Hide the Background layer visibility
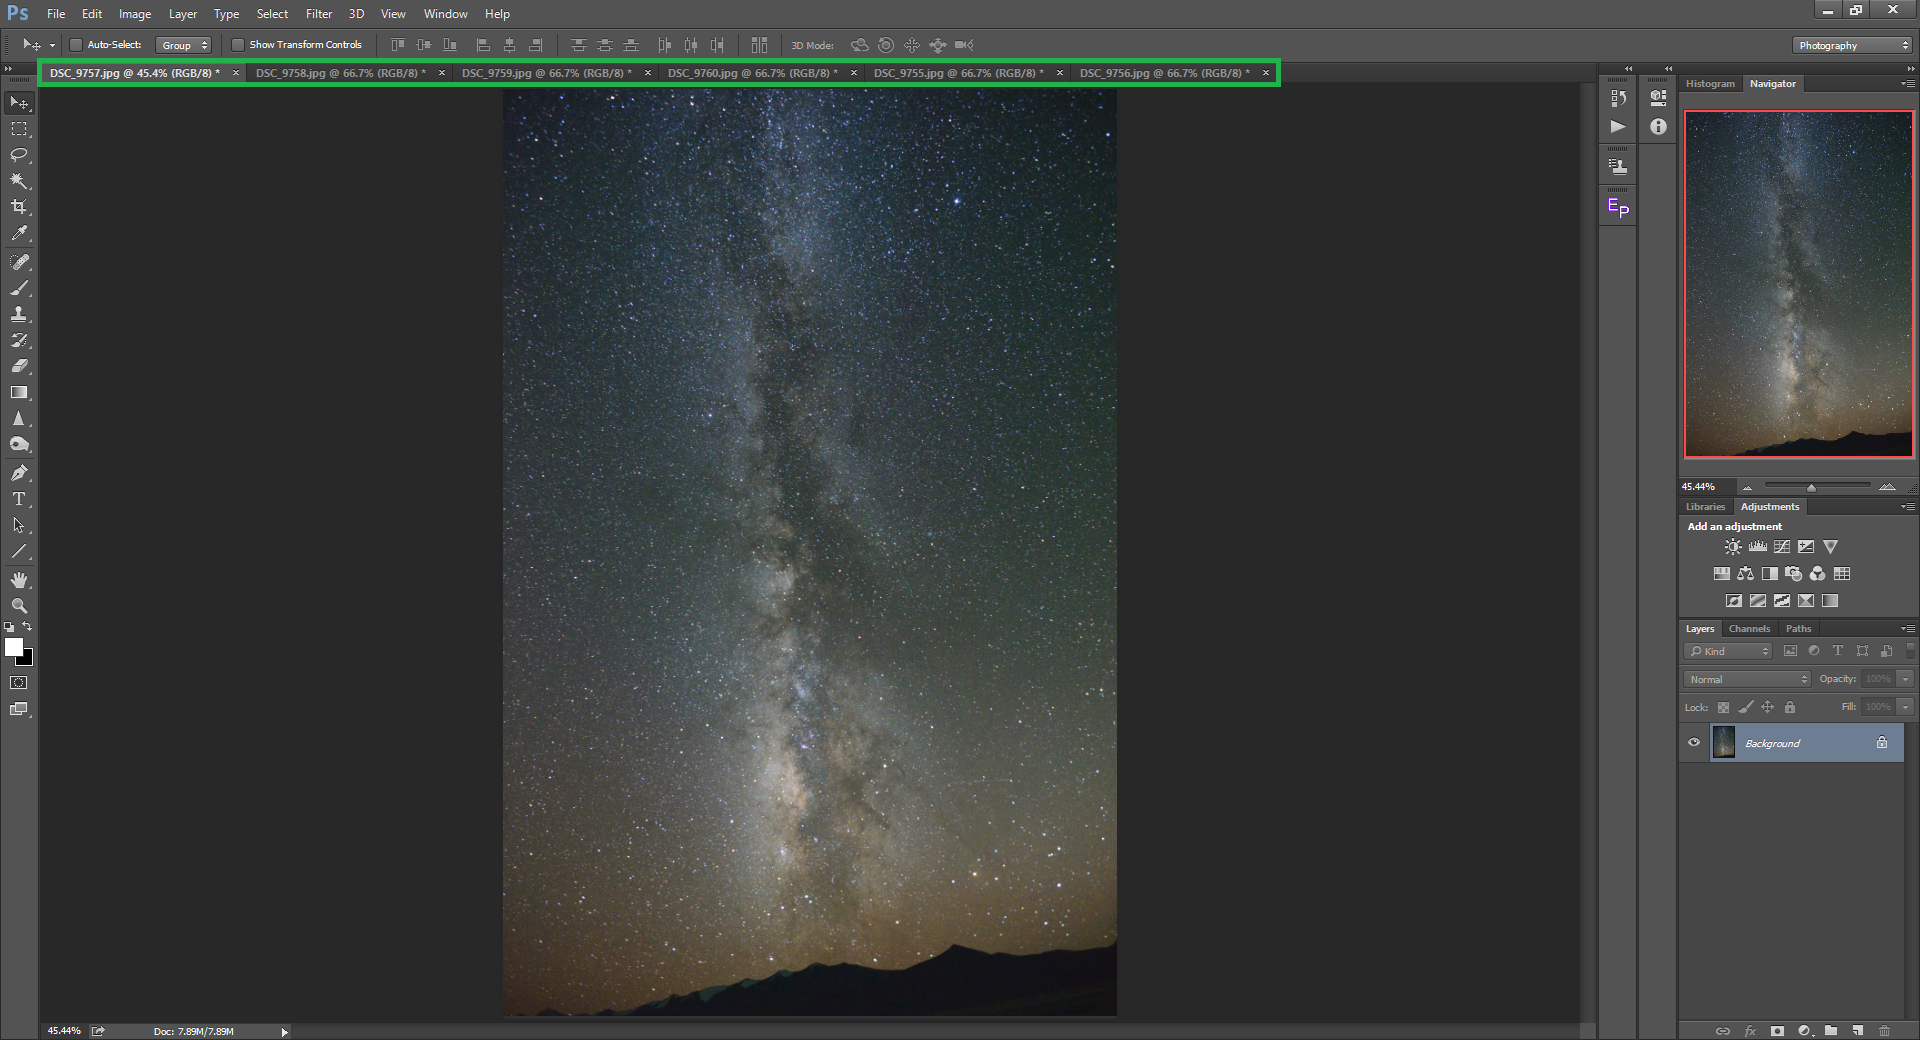Viewport: 1920px width, 1040px height. click(1694, 743)
